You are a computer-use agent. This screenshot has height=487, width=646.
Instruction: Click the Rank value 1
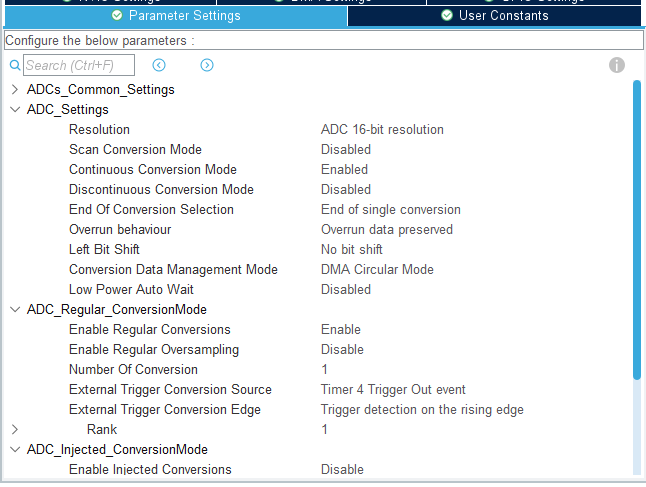point(325,429)
